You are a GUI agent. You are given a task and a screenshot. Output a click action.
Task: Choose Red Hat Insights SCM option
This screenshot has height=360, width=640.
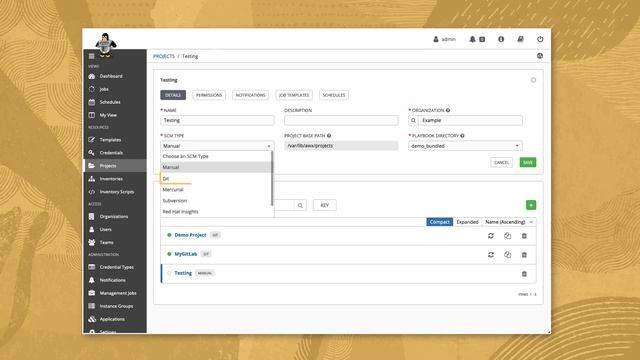(x=216, y=211)
